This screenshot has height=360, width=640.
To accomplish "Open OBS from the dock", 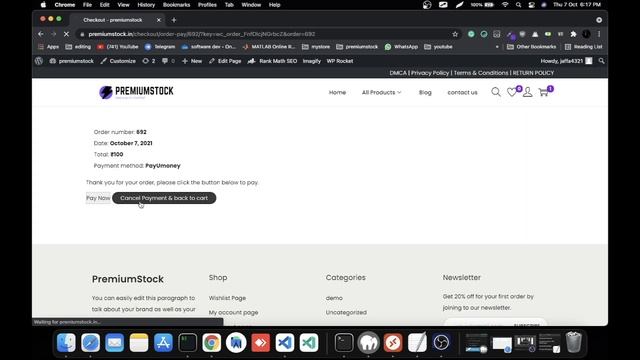I will point(441,342).
